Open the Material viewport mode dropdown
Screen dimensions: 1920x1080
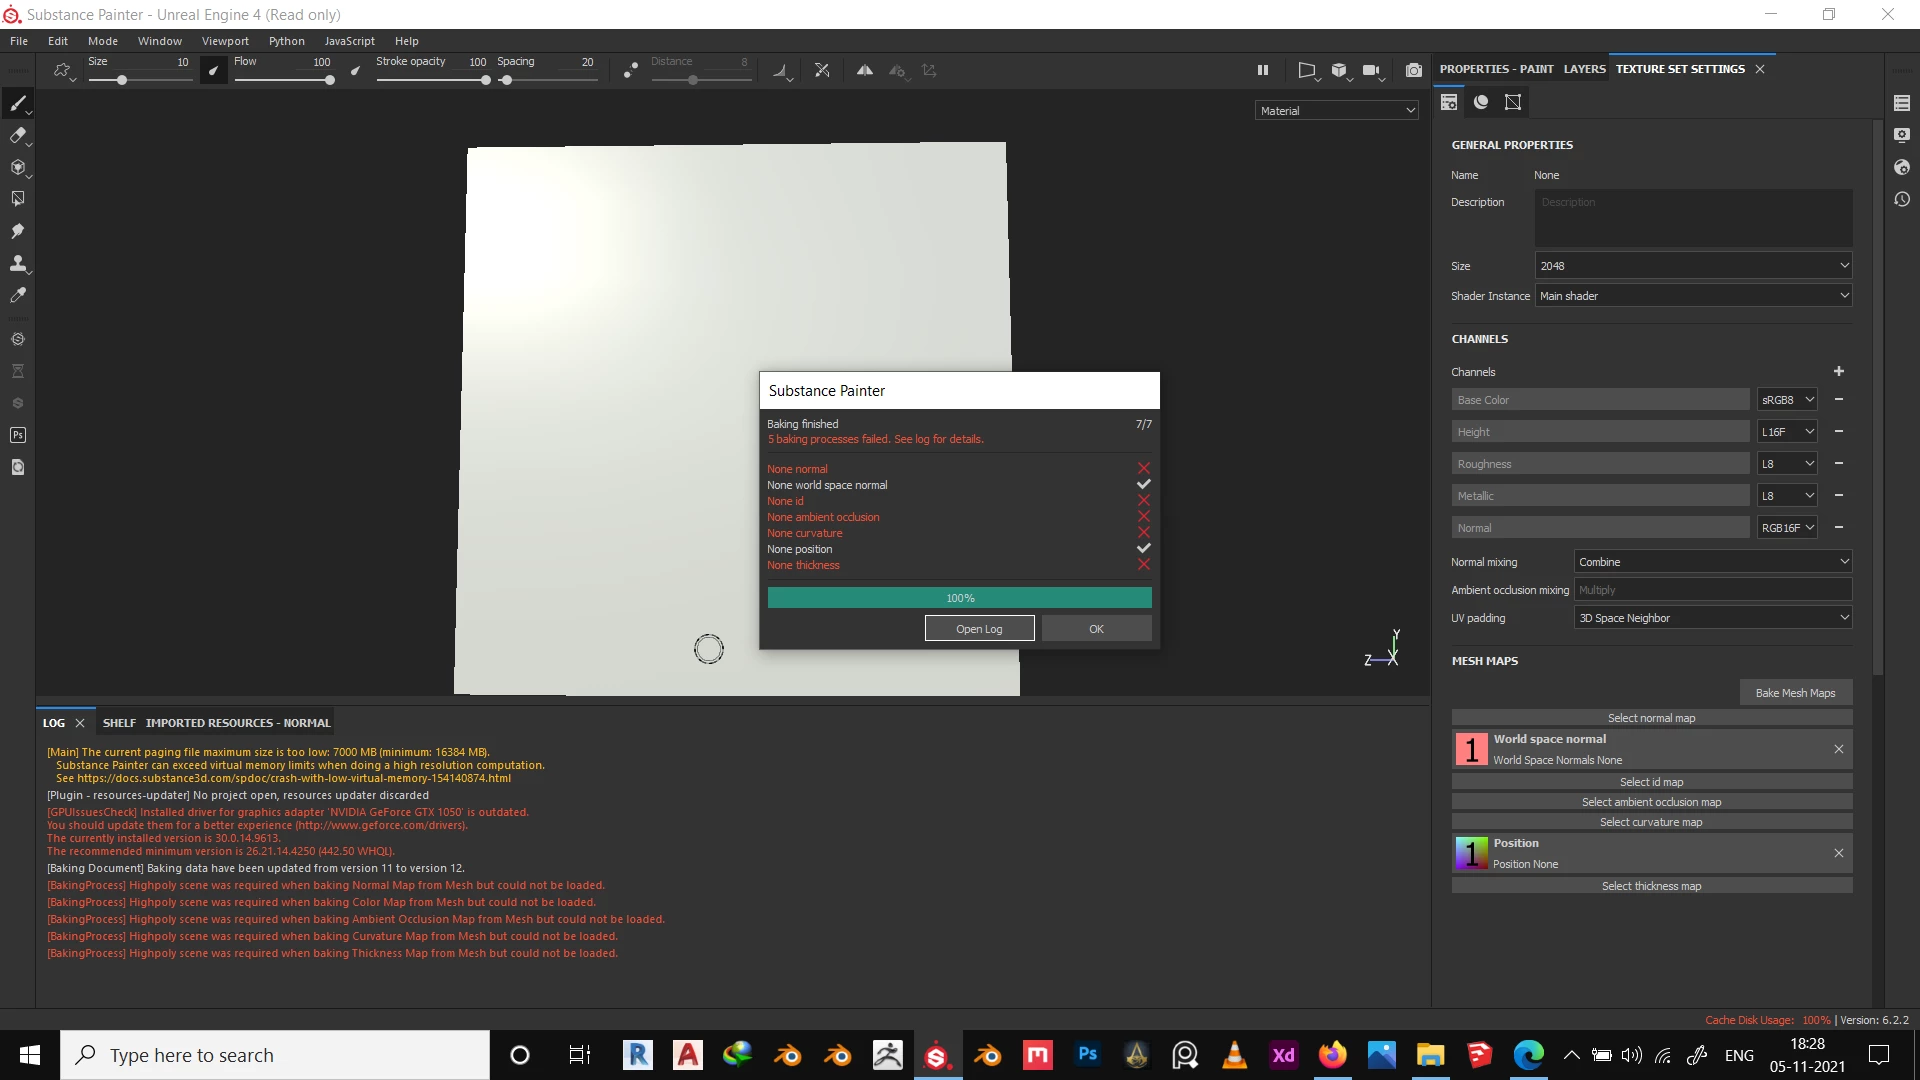1337,111
